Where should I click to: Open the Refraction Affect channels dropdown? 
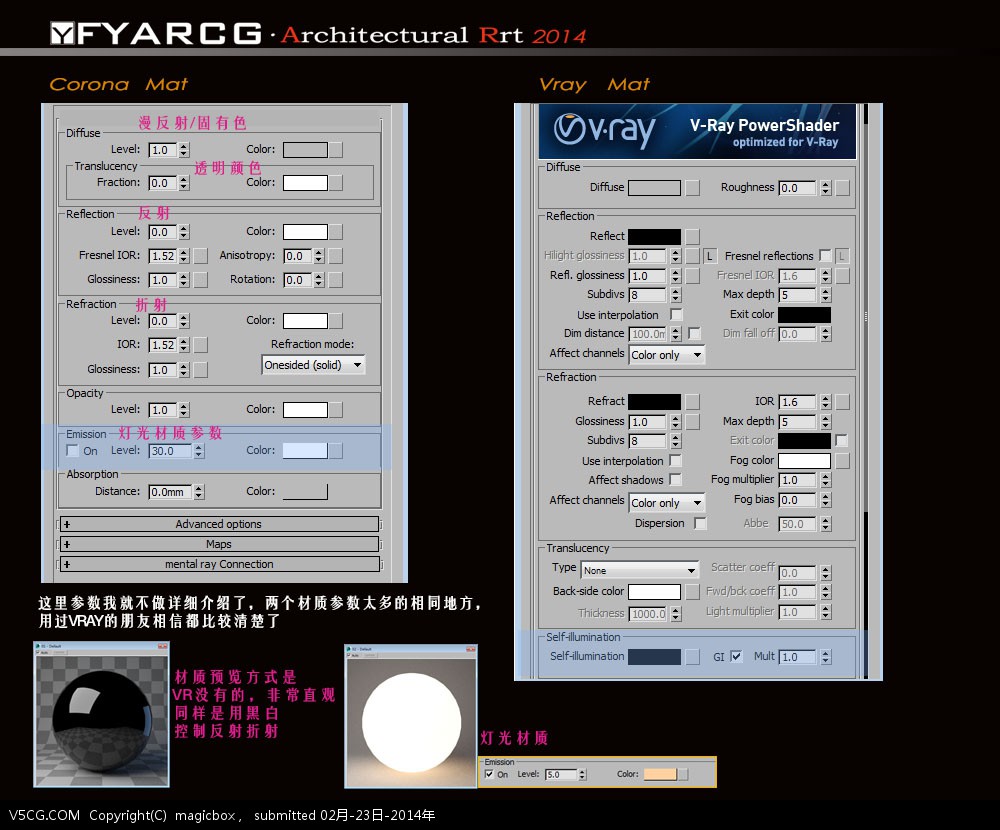(666, 503)
